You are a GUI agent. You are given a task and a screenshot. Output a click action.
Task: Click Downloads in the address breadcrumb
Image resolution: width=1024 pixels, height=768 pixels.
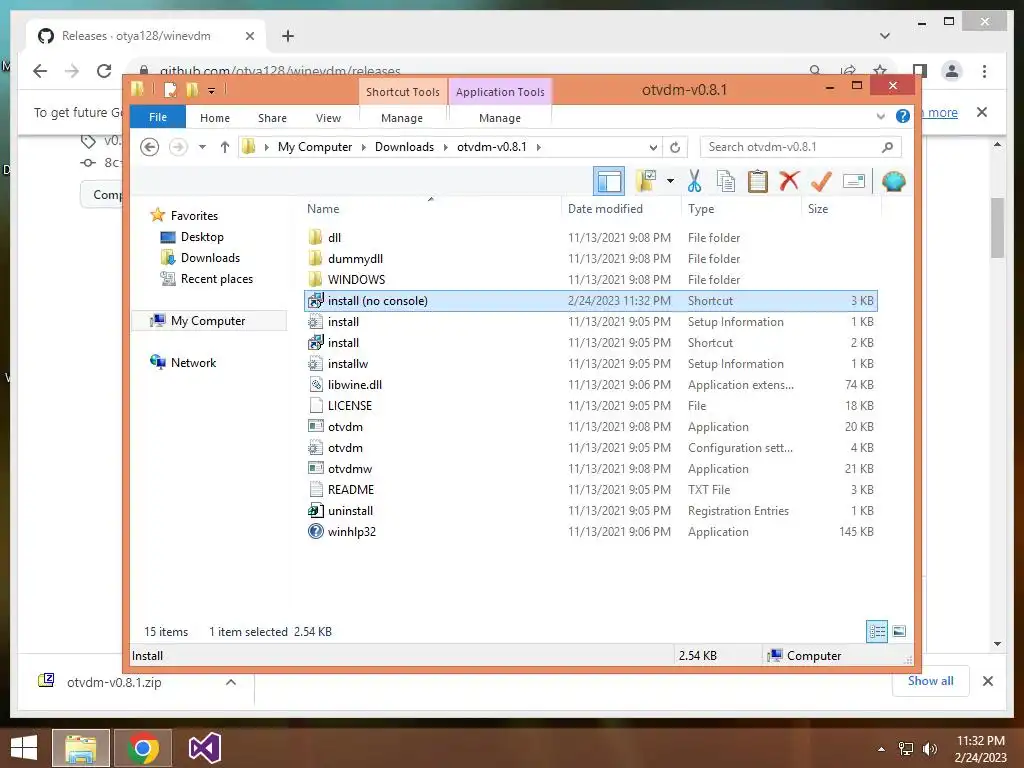click(x=404, y=147)
